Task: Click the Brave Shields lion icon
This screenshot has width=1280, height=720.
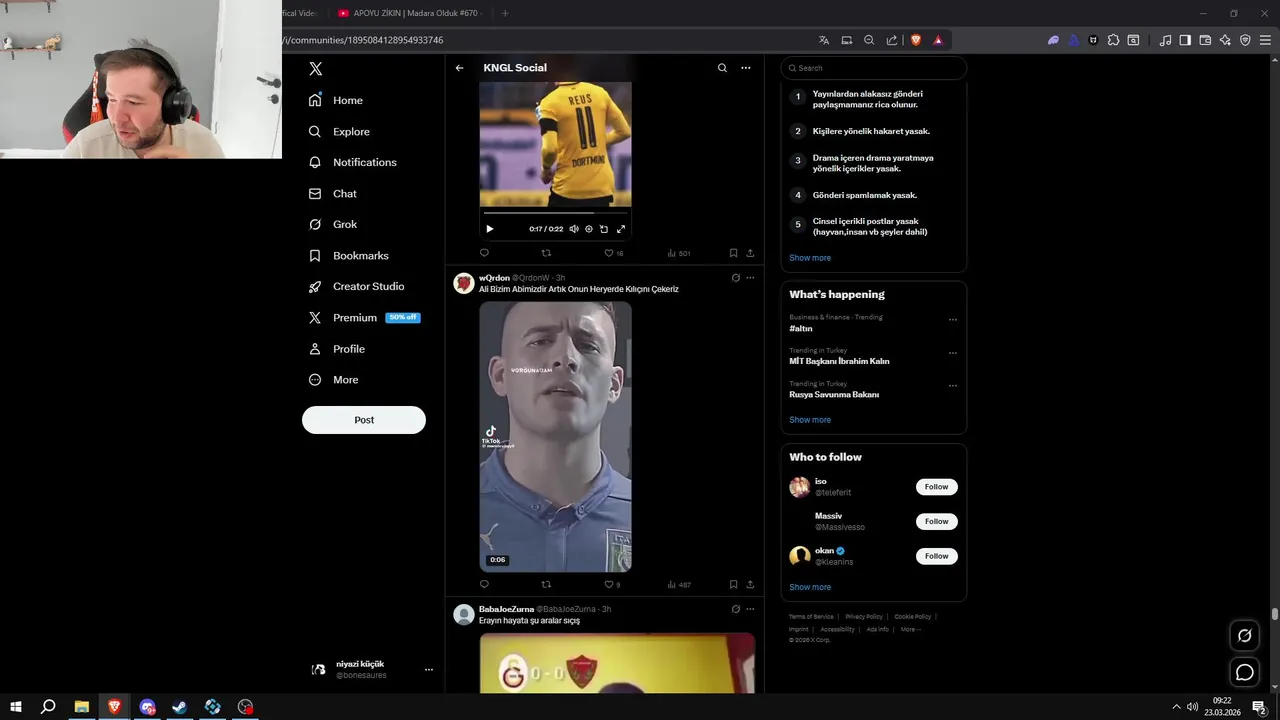Action: coord(916,40)
